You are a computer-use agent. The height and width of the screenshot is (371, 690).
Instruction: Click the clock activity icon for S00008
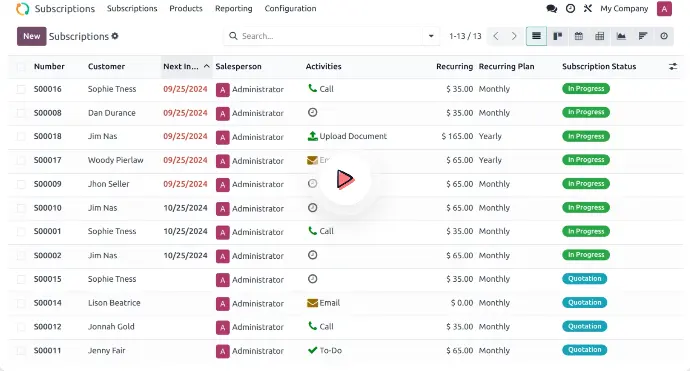[x=312, y=113]
